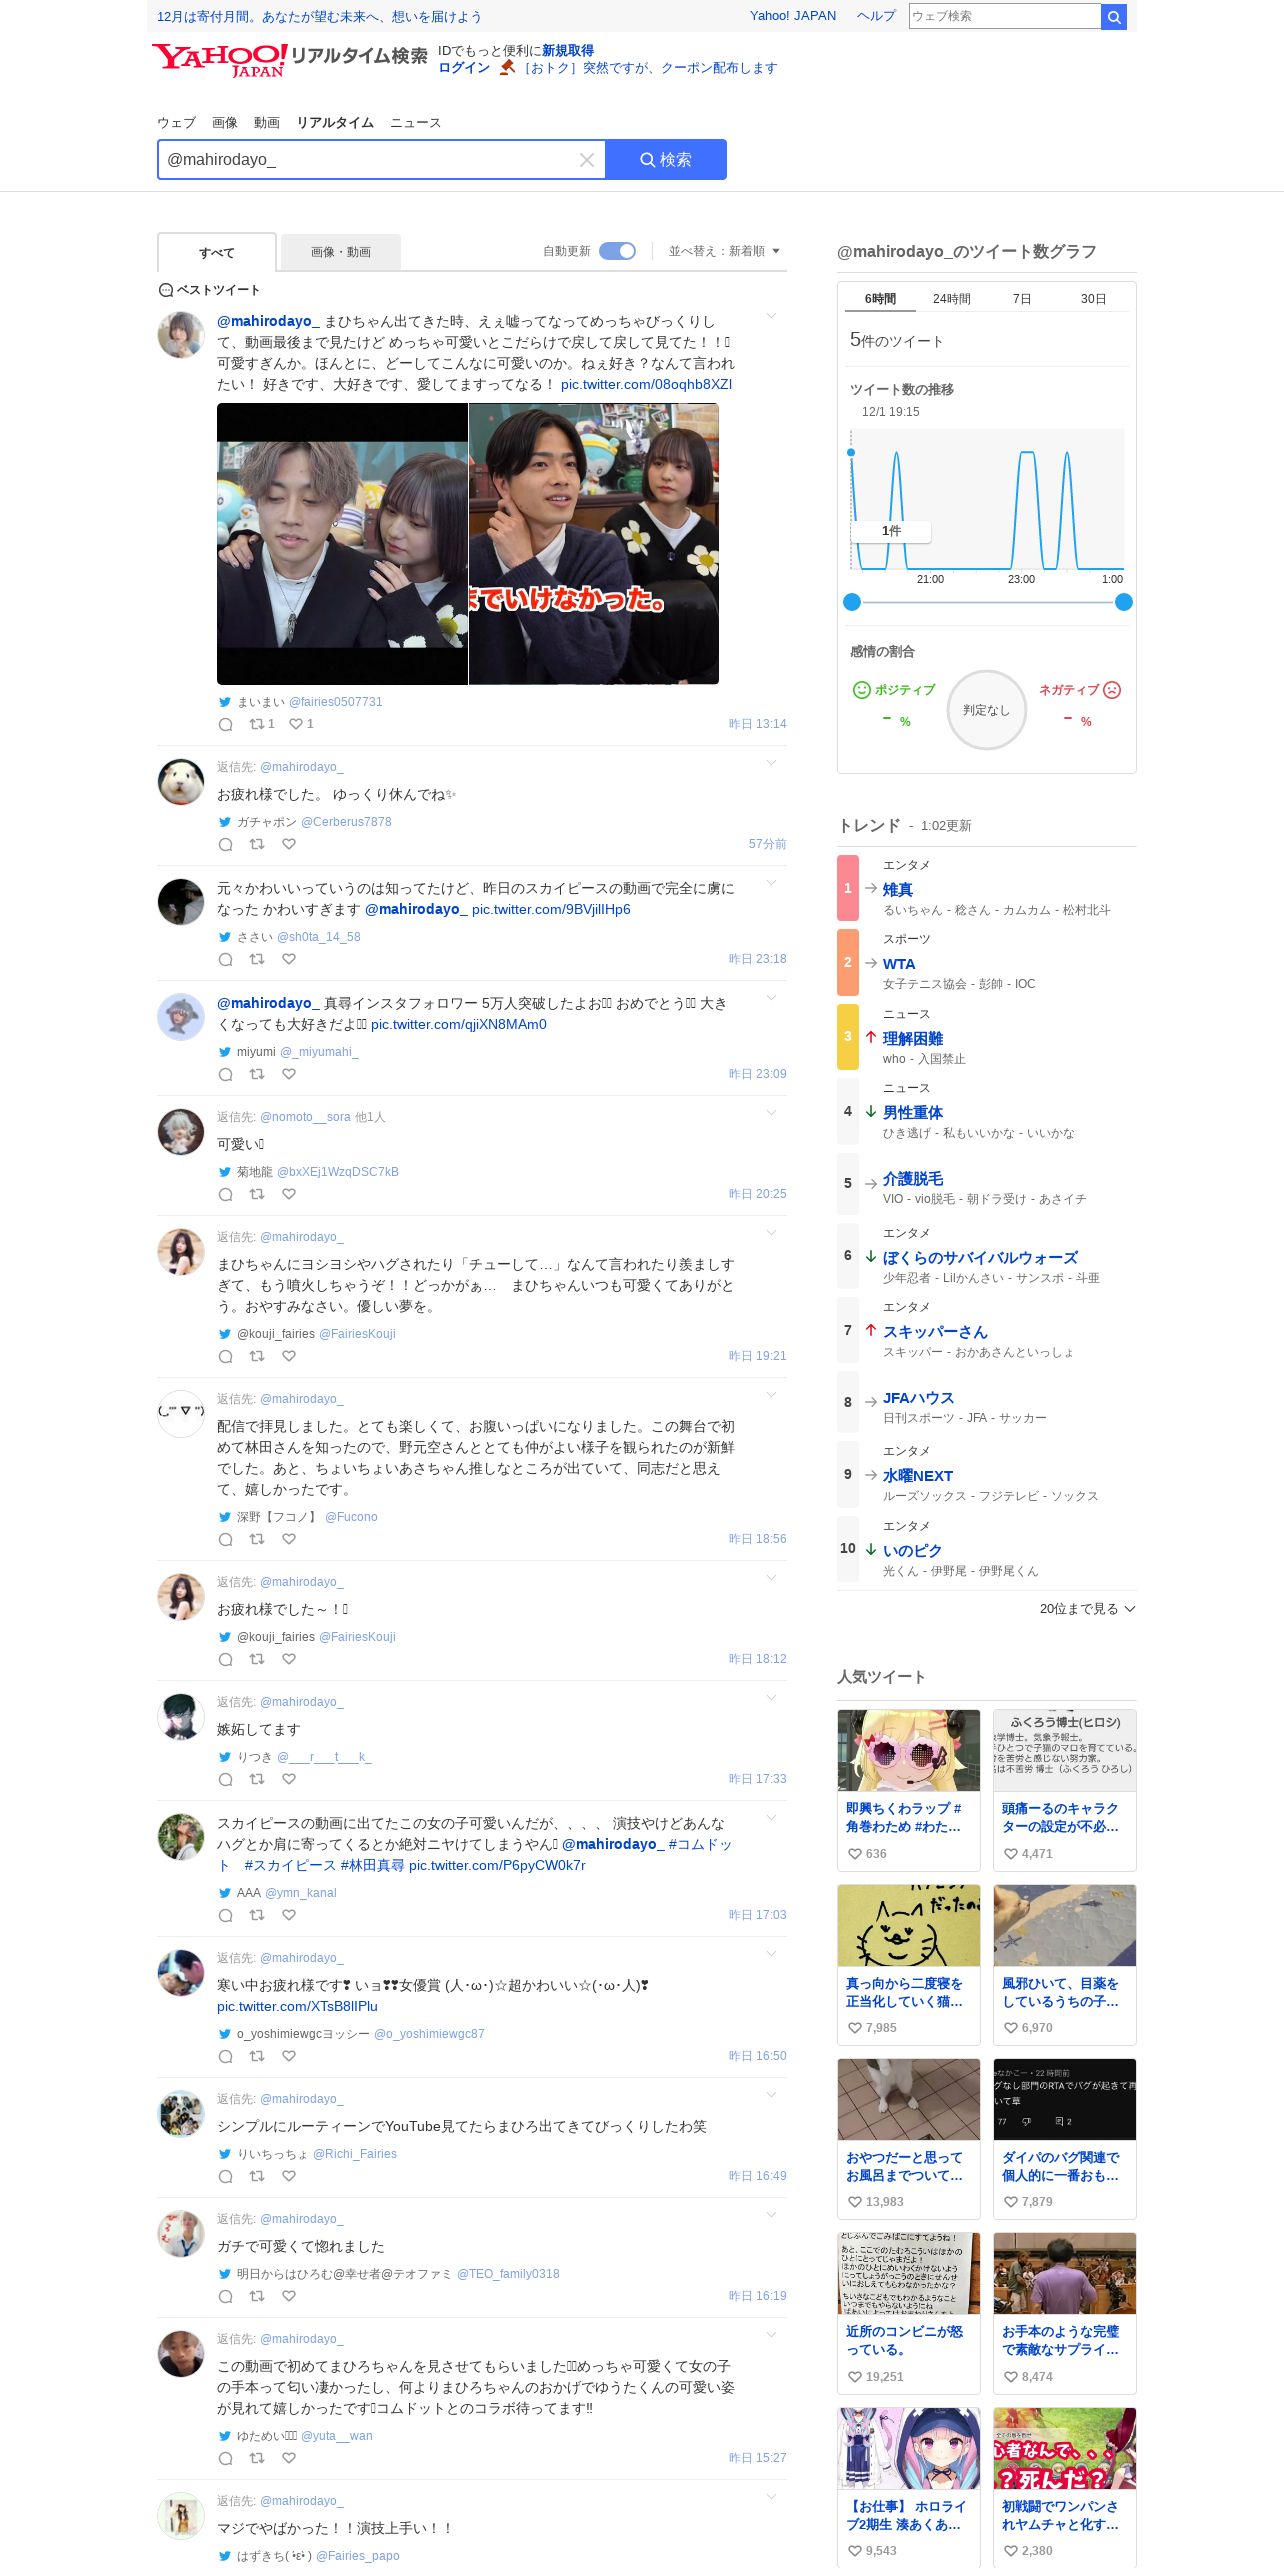1284x2568 pixels.
Task: Open 新規取得 link
Action: point(568,51)
